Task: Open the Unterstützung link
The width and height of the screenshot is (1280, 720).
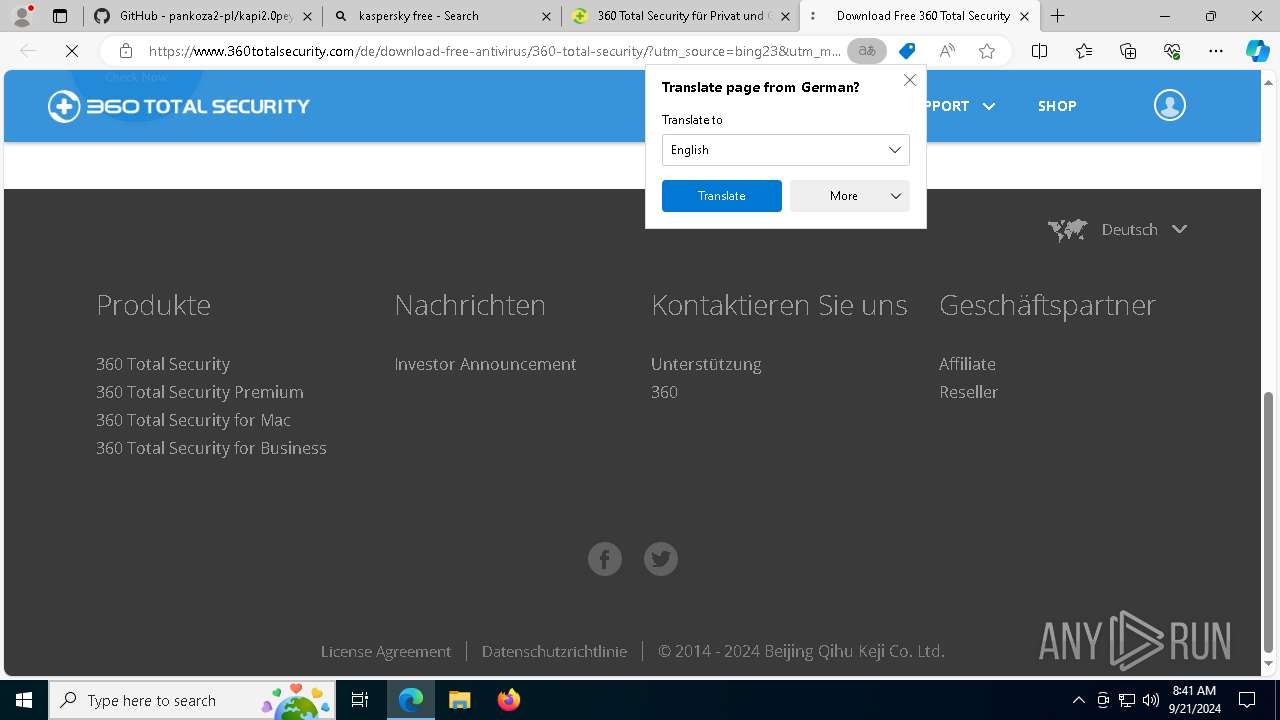Action: [706, 364]
